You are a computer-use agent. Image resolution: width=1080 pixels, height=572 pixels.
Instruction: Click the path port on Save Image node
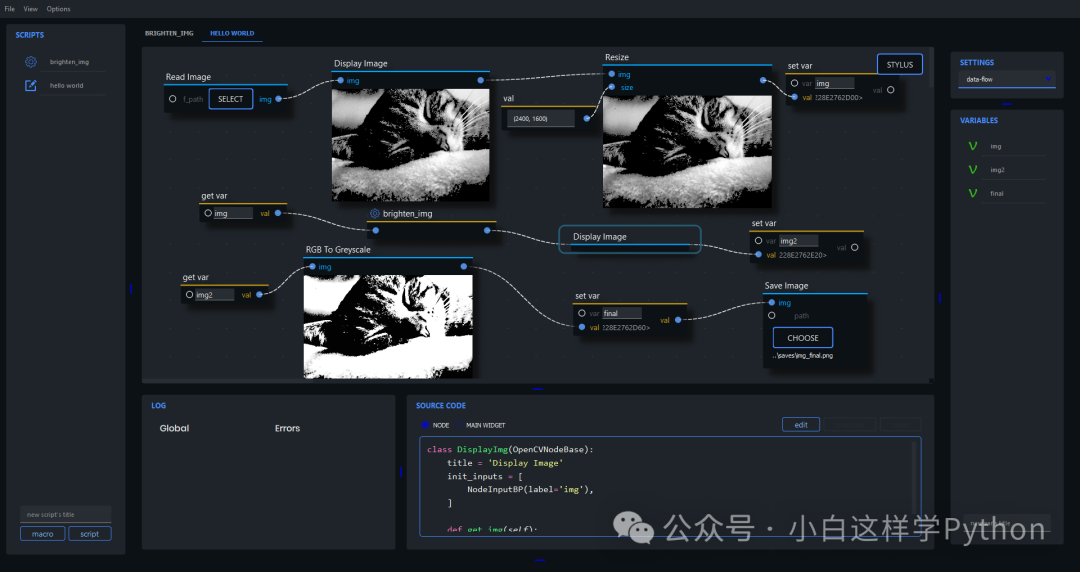771,316
